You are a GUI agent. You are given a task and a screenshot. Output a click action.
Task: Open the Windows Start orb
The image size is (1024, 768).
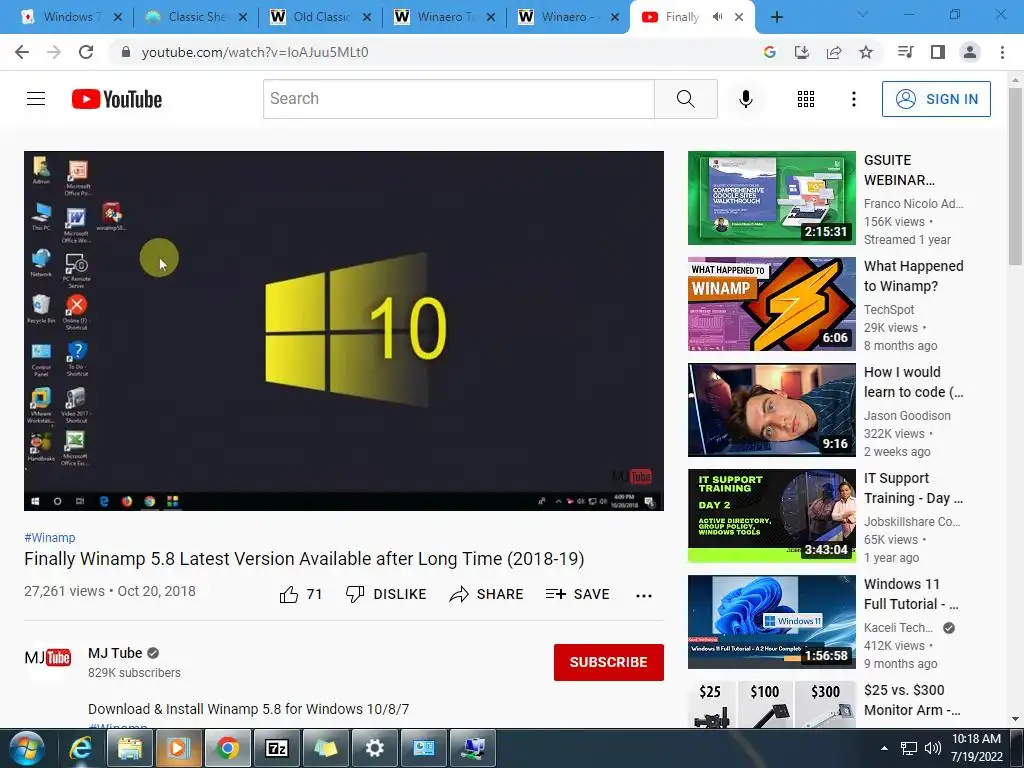coord(25,748)
